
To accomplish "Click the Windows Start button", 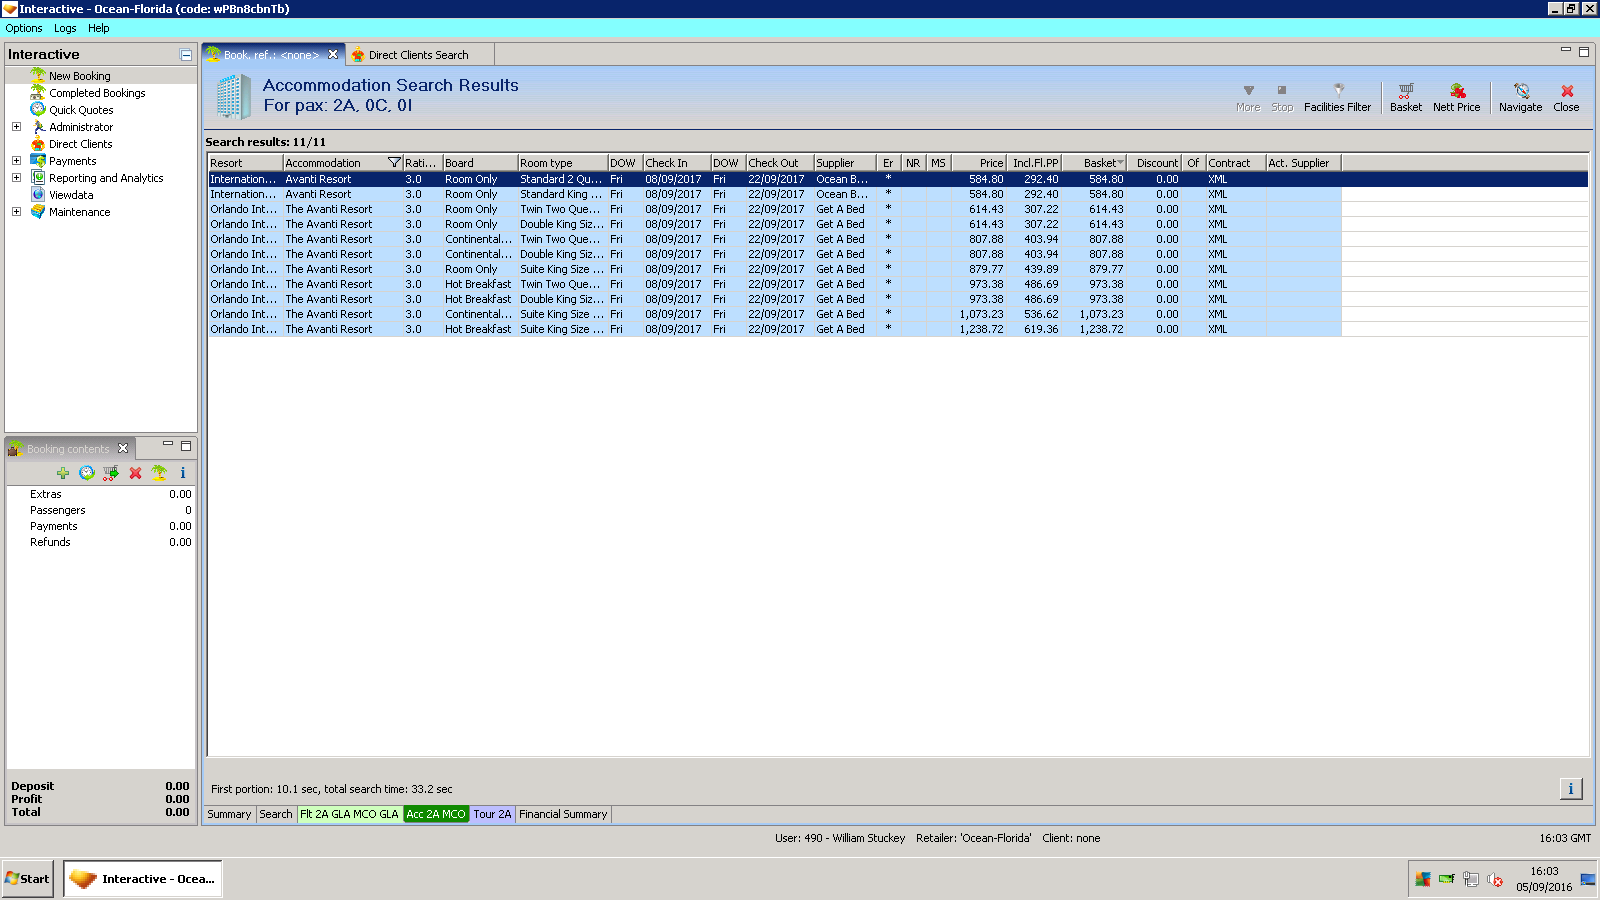I will tap(28, 879).
